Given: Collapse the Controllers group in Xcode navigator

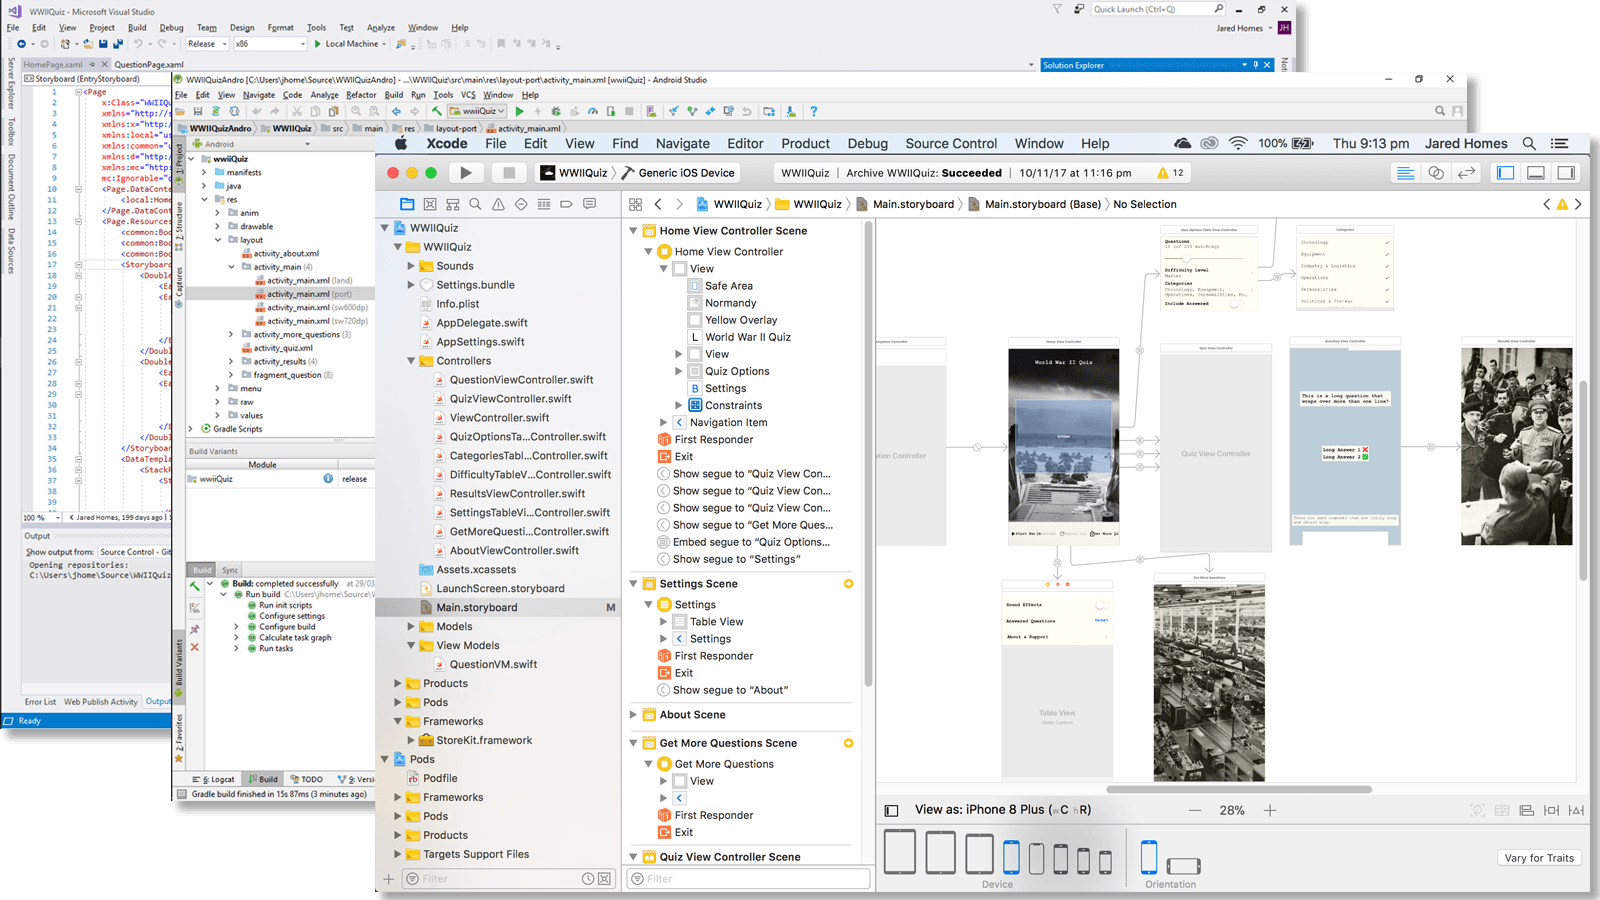Looking at the screenshot, I should pos(411,361).
